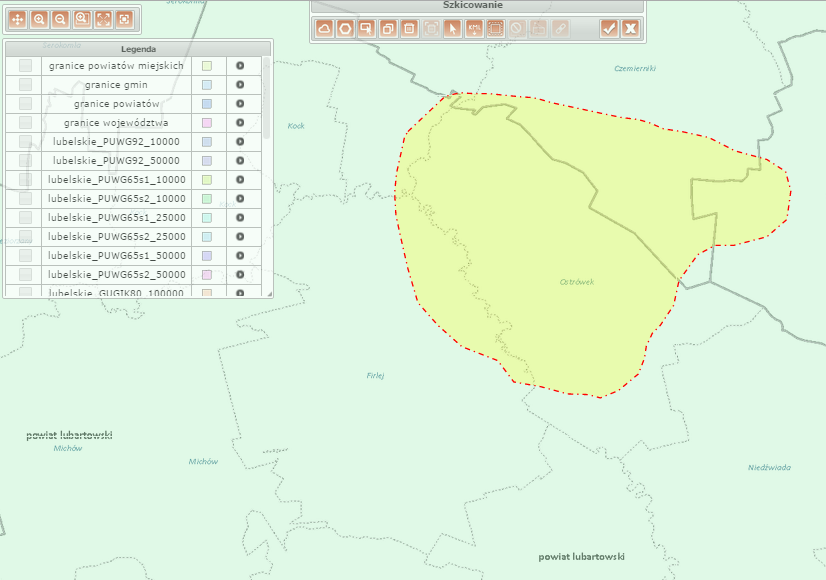This screenshot has width=826, height=580.
Task: Click the zoom in magnifier tool
Action: click(x=39, y=19)
